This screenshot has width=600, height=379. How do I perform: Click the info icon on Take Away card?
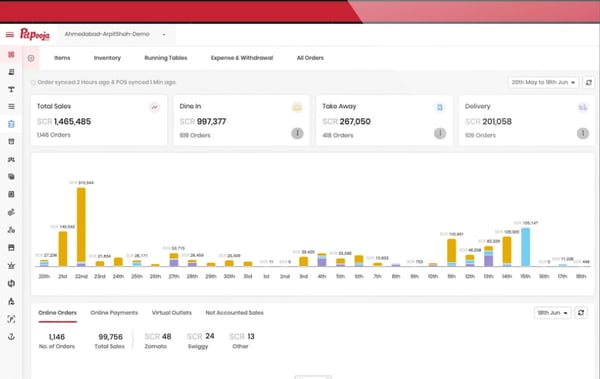pyautogui.click(x=440, y=133)
